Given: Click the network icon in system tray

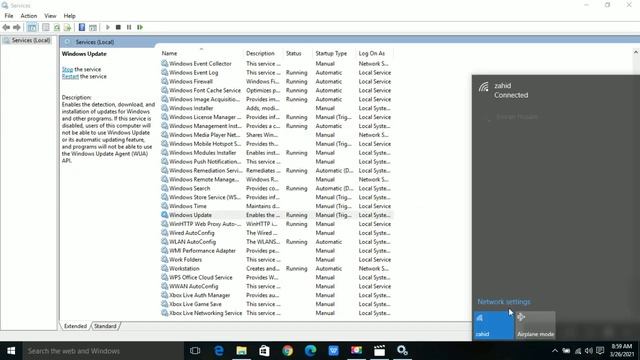Looking at the screenshot, I should tap(578, 351).
